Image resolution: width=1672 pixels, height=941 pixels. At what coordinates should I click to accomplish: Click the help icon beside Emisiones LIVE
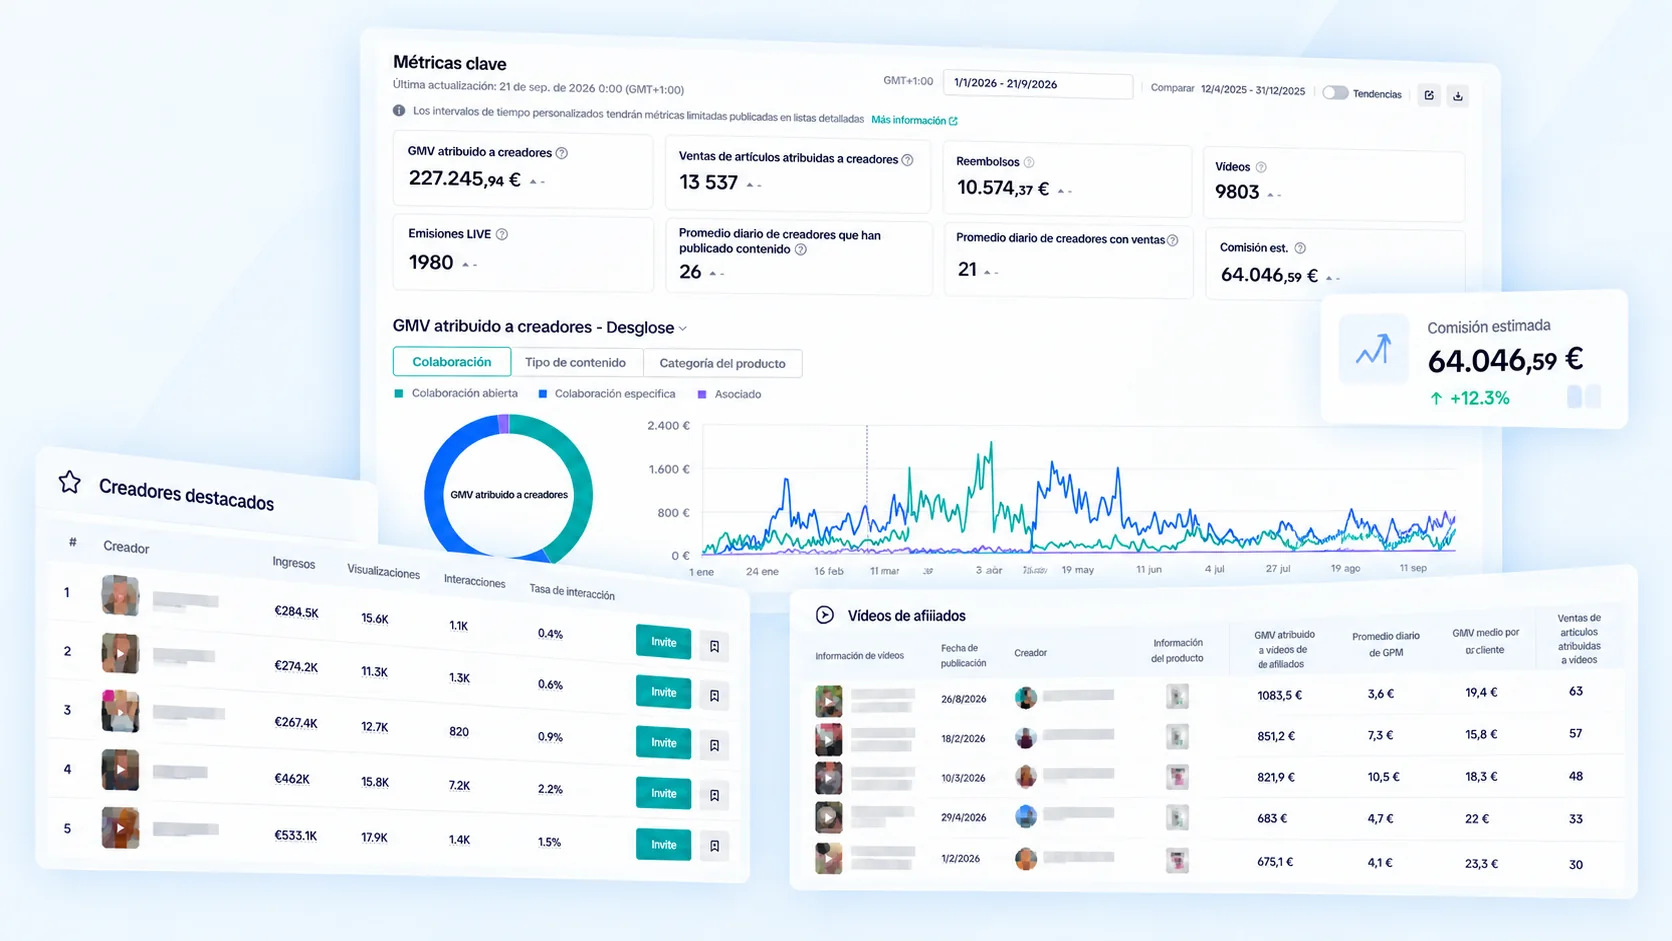pos(502,234)
